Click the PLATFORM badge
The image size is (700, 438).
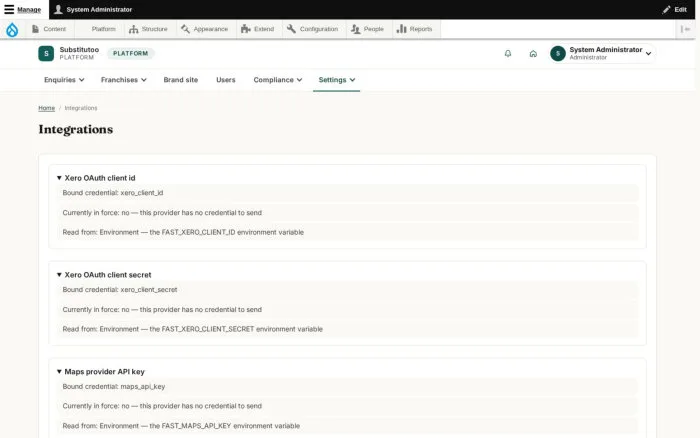[x=130, y=54]
